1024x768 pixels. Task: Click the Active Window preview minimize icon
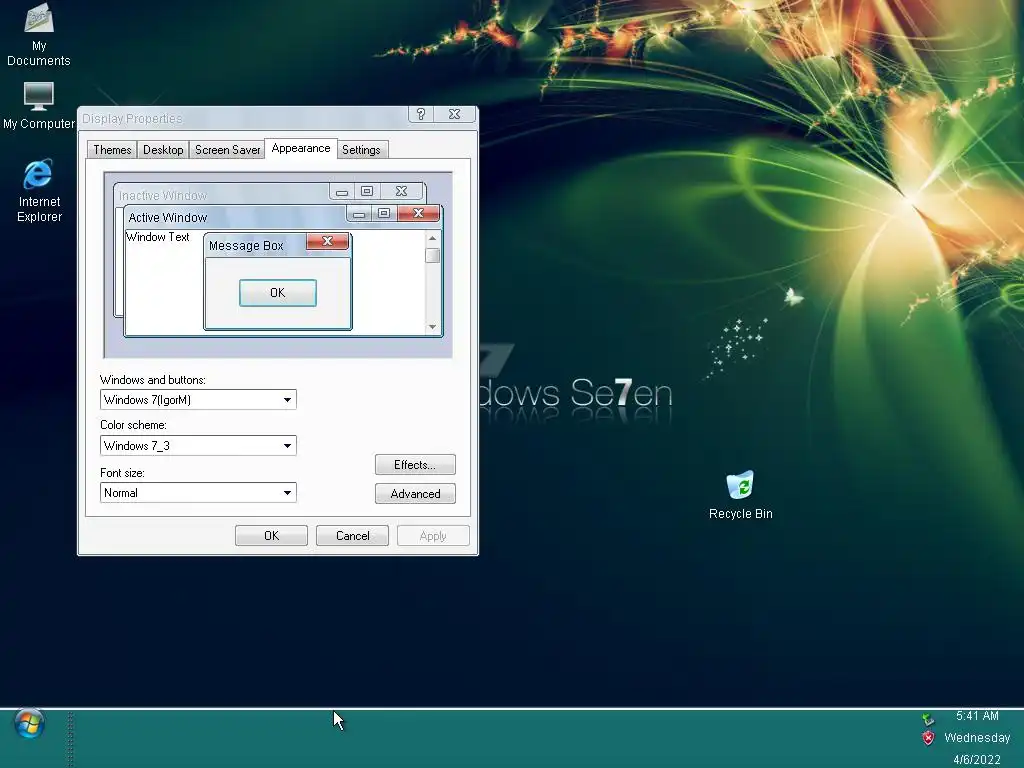(359, 214)
